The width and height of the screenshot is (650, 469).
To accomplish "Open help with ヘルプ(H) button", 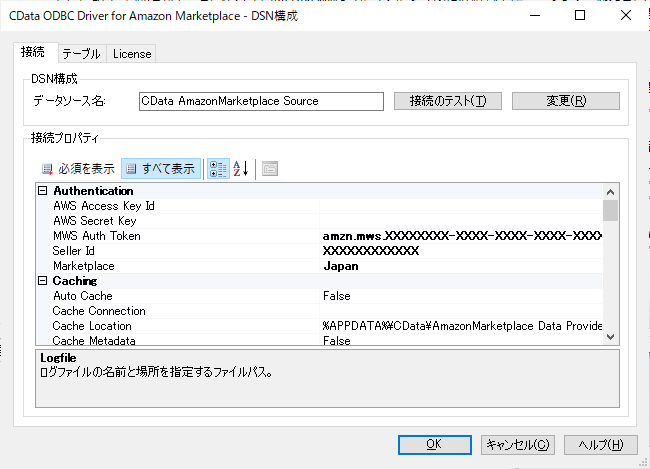I will pyautogui.click(x=600, y=445).
